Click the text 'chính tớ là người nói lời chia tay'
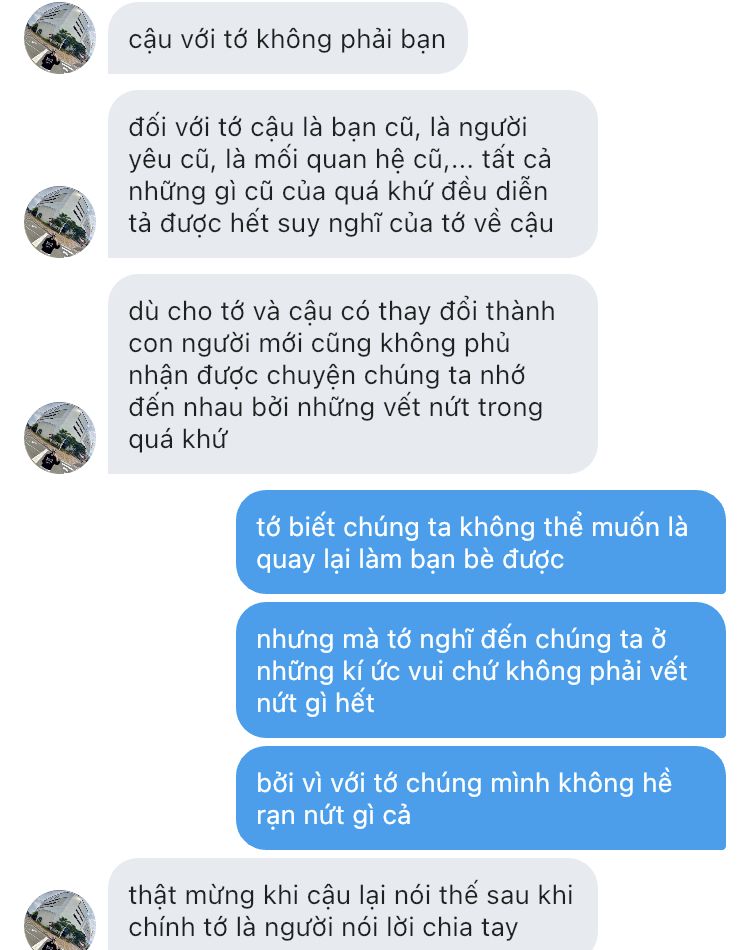 (324, 928)
